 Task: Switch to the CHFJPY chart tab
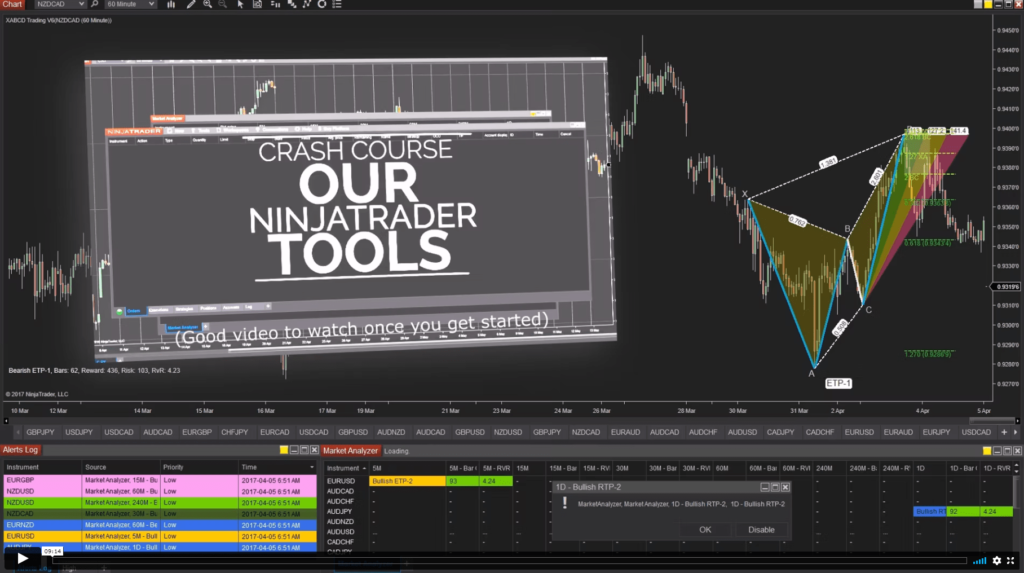click(x=234, y=432)
